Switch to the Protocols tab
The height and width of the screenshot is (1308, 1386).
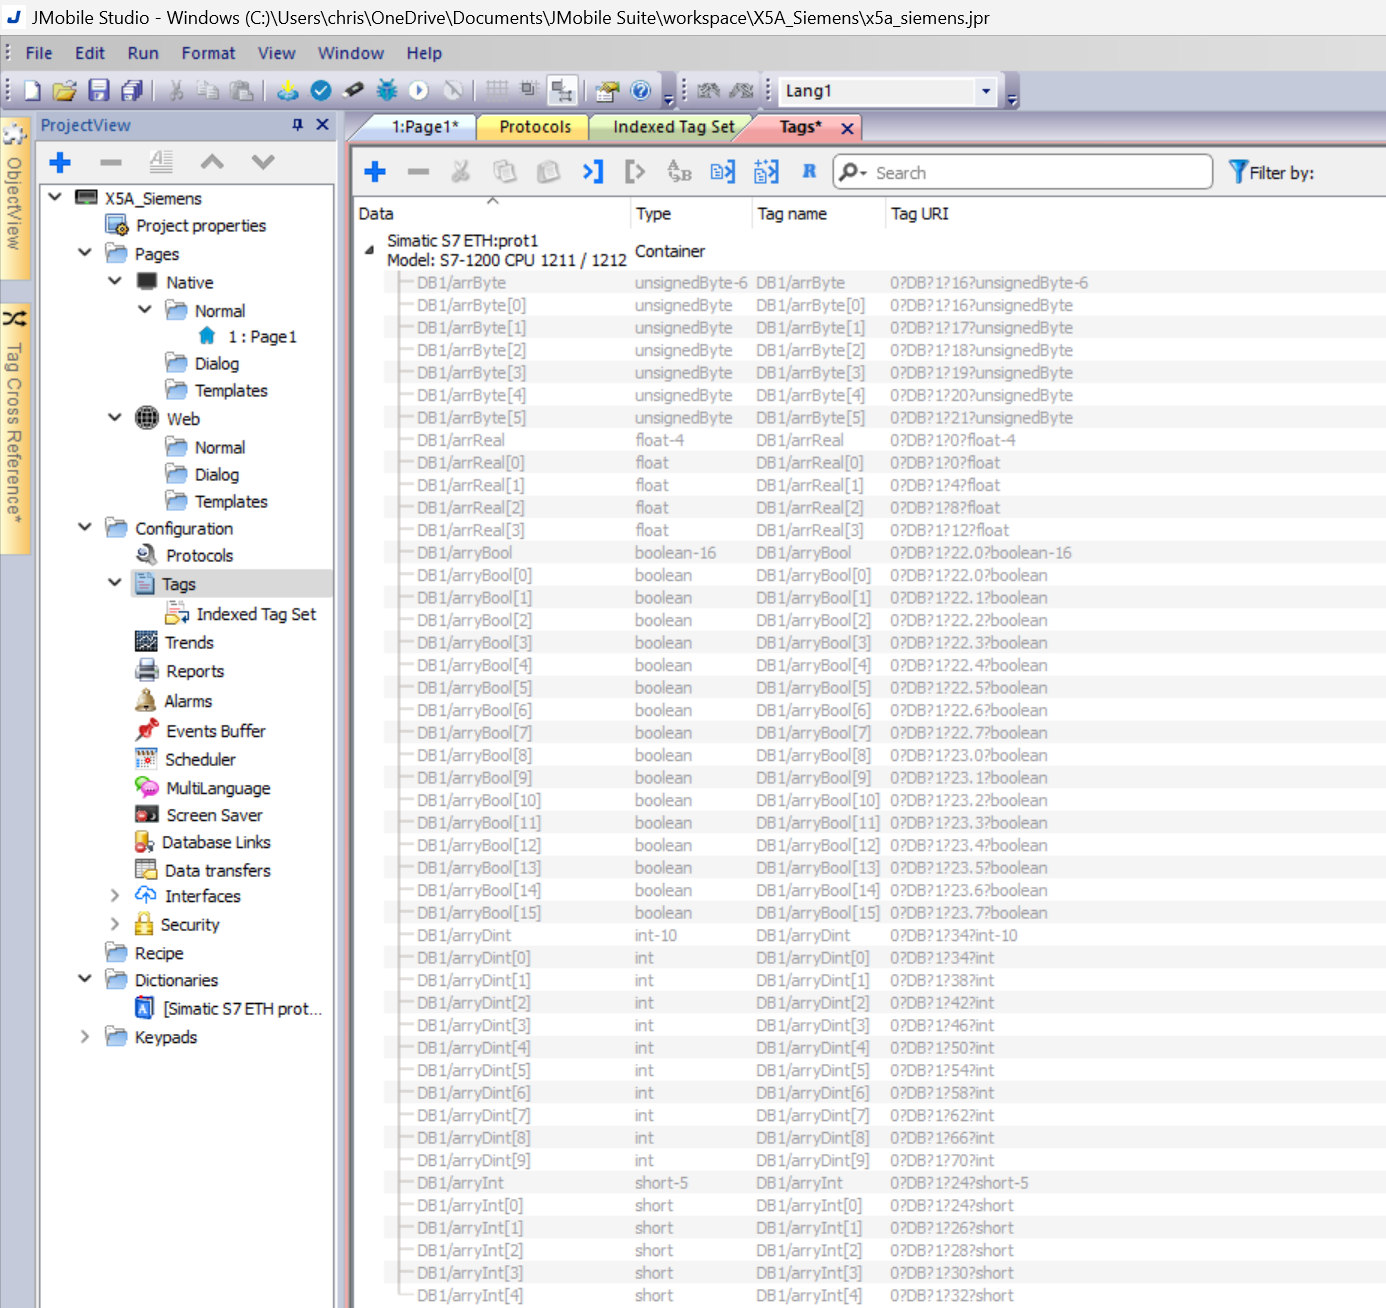point(535,127)
